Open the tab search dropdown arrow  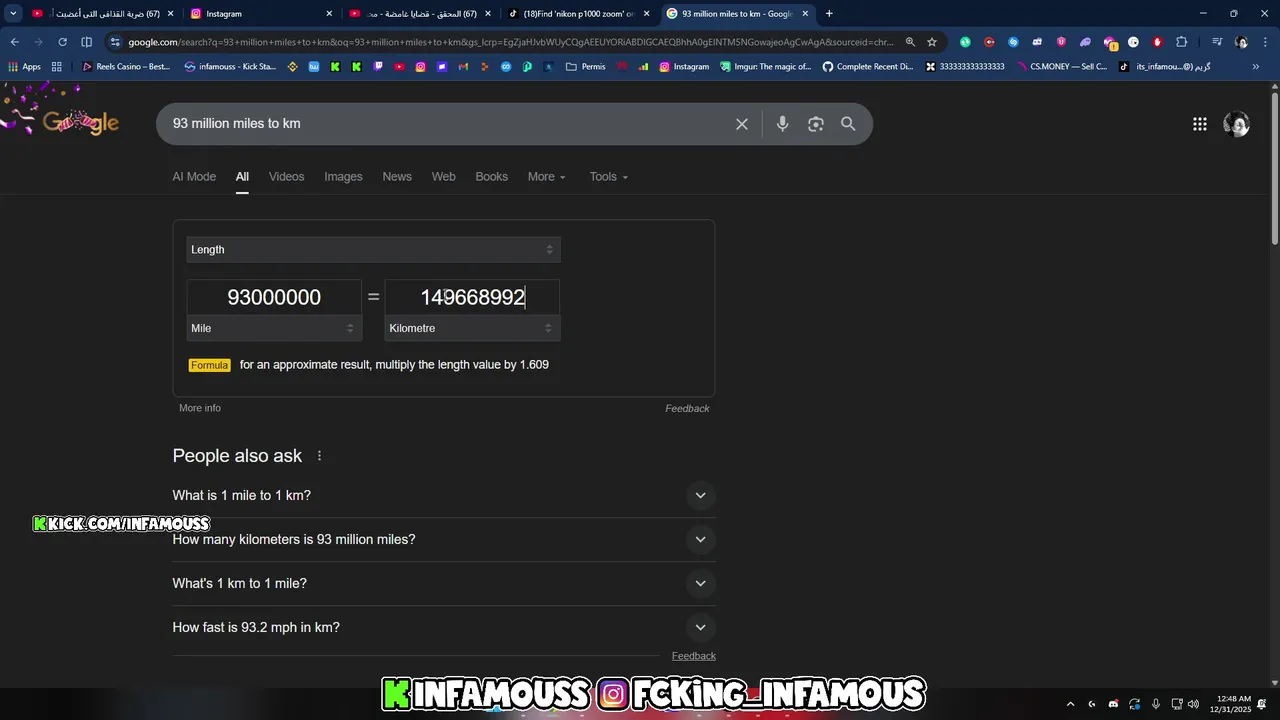13,14
